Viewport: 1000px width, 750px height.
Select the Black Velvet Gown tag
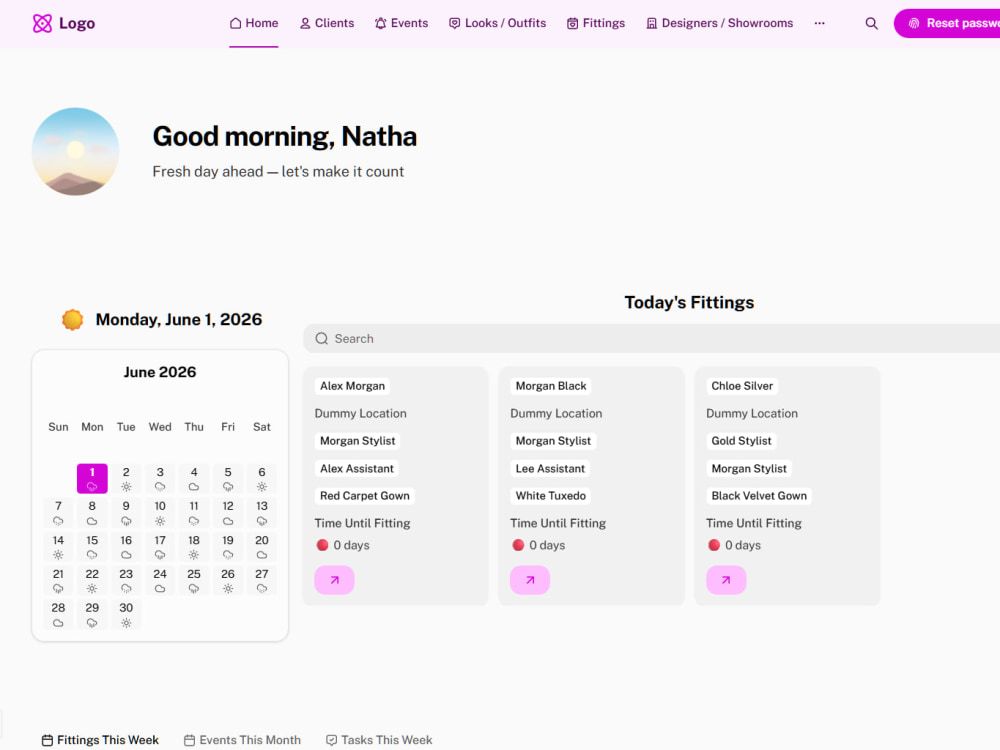(759, 496)
